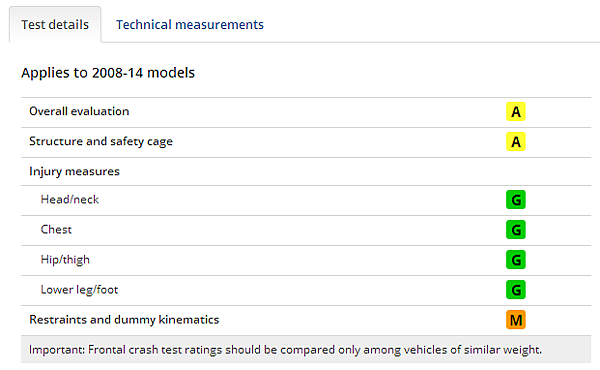
Task: Click the Restraints and dummy kinematics label
Action: click(124, 319)
